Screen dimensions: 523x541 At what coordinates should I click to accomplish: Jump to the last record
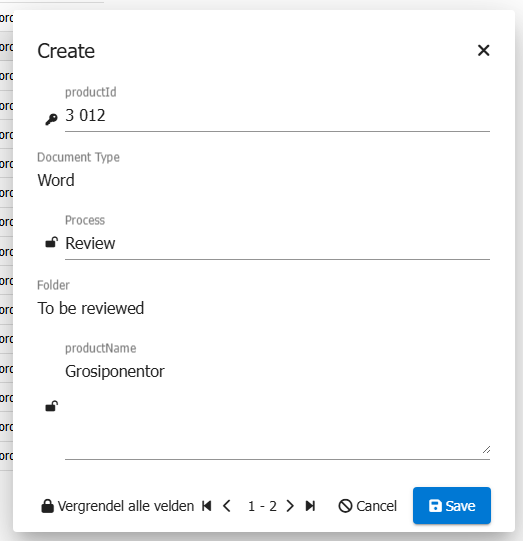[310, 506]
